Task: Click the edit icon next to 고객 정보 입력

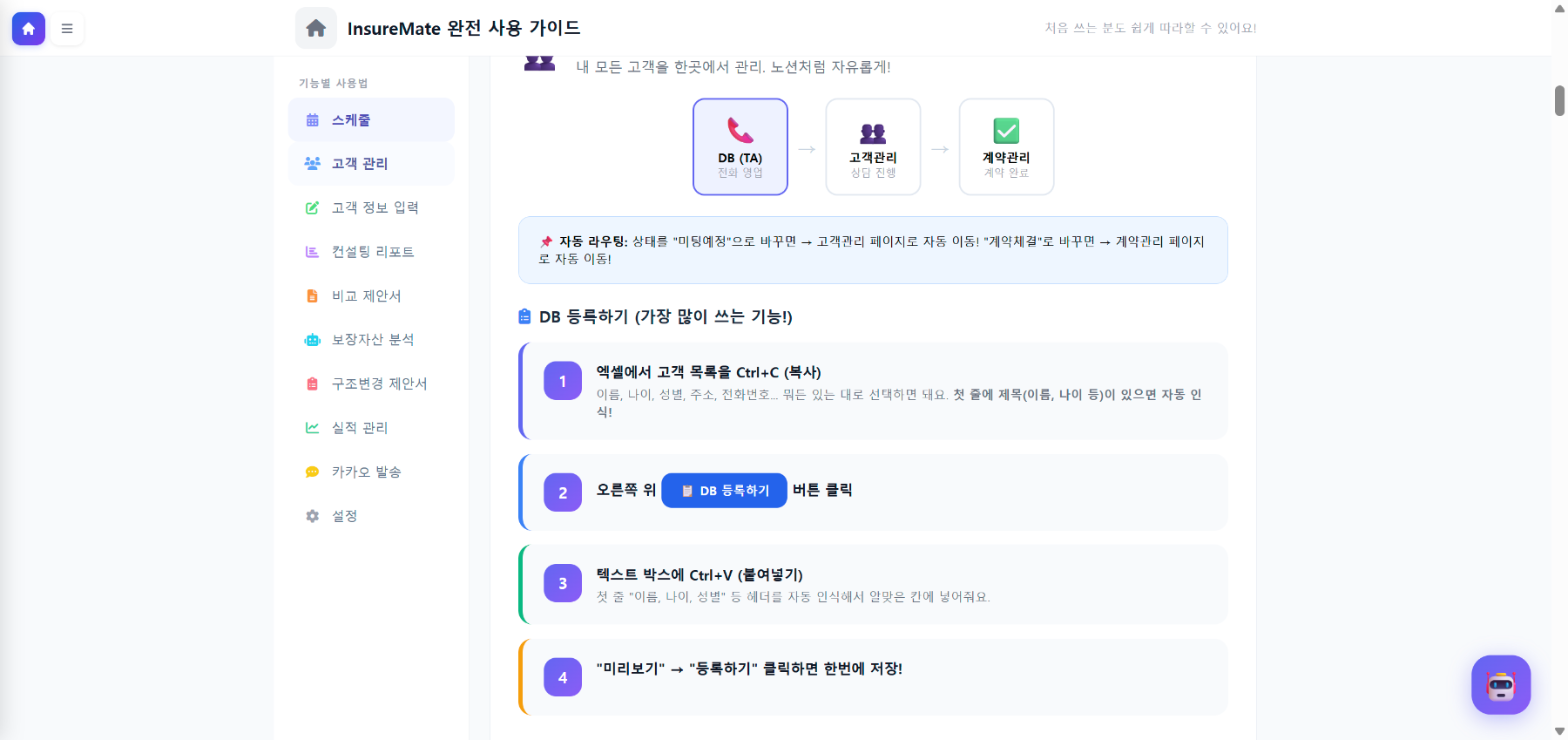Action: [x=312, y=208]
